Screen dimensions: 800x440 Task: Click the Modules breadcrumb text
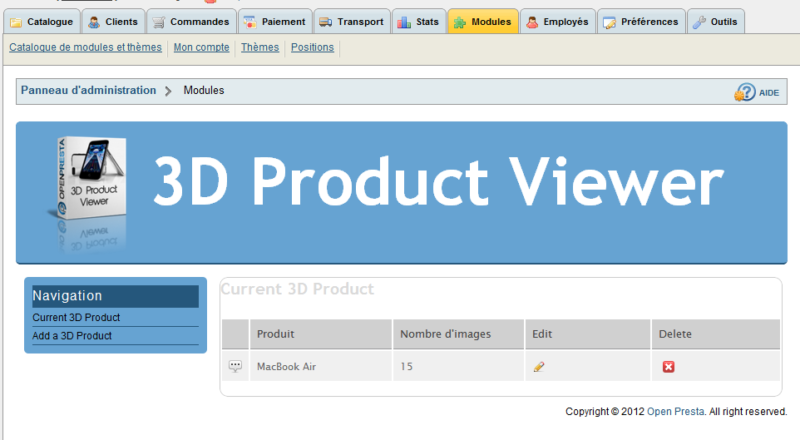tap(204, 90)
